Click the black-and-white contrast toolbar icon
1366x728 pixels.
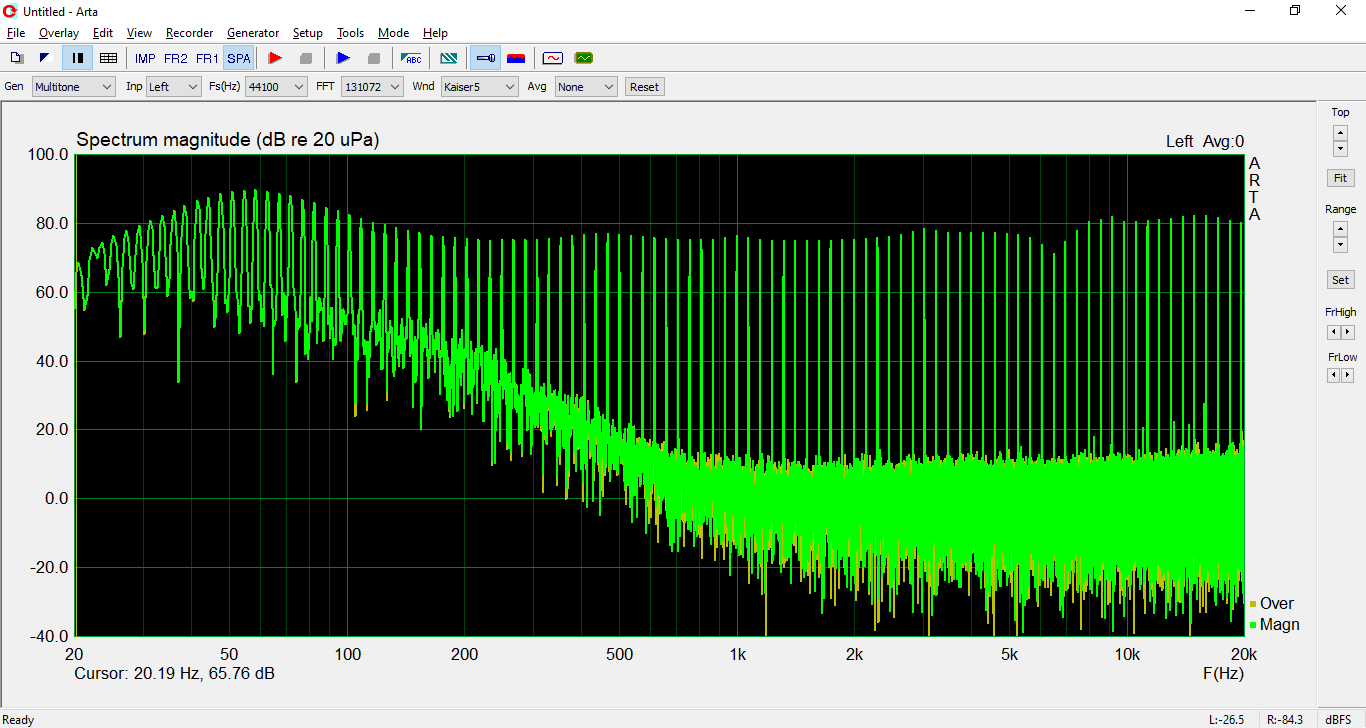point(45,58)
